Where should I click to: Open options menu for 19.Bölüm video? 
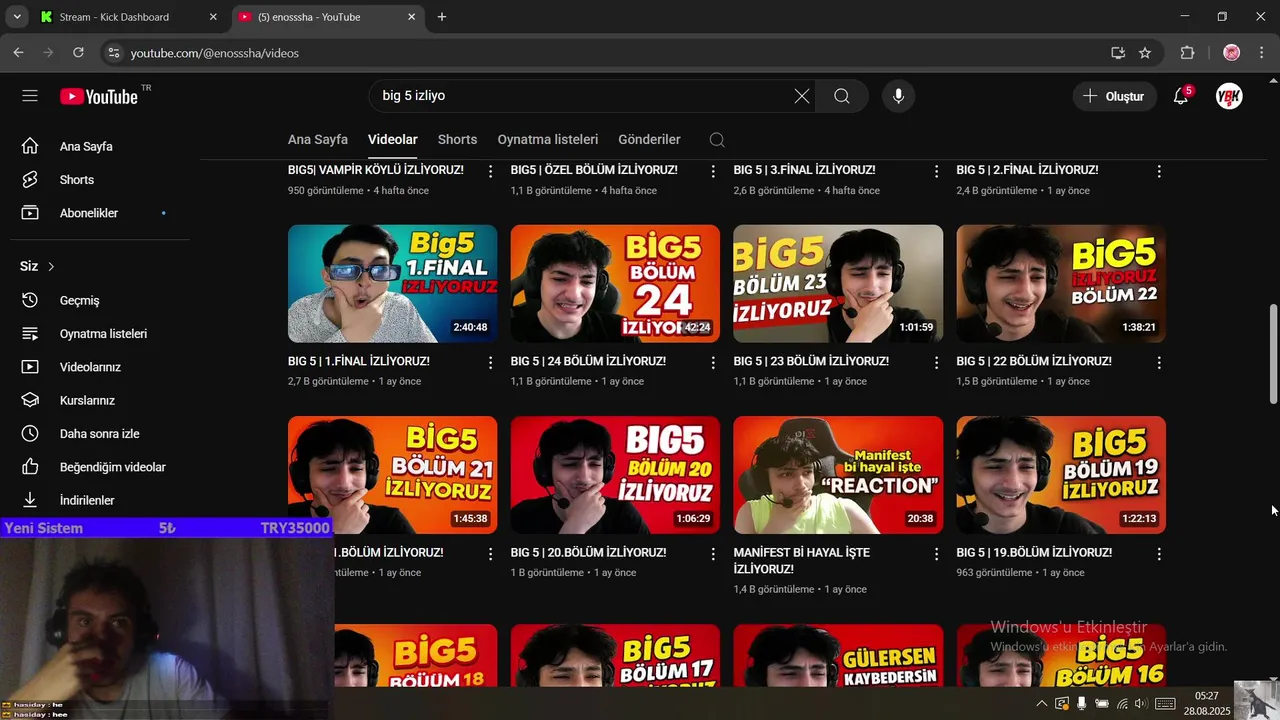1159,553
